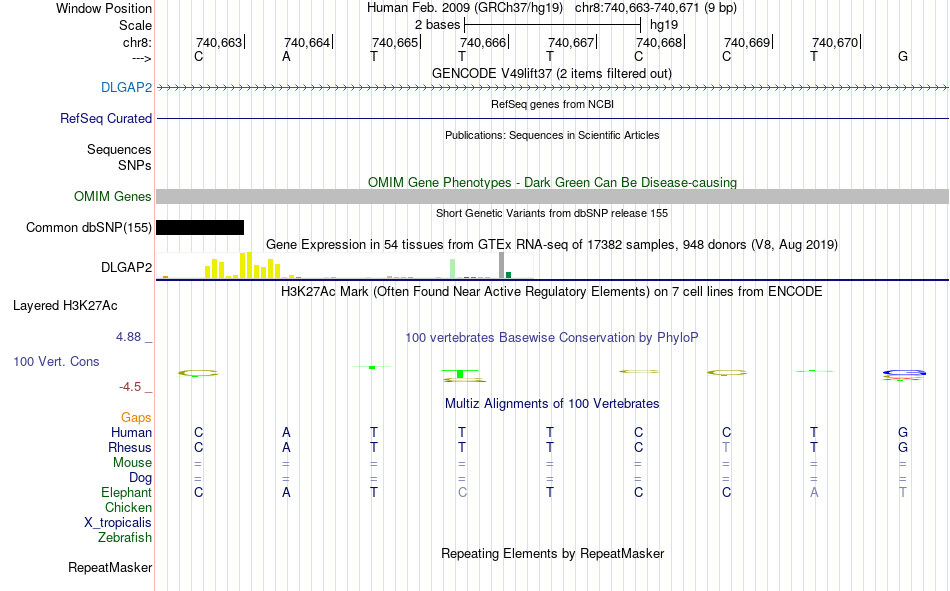Click the Gaps label in Multiz alignment
950x591 pixels.
[136, 417]
